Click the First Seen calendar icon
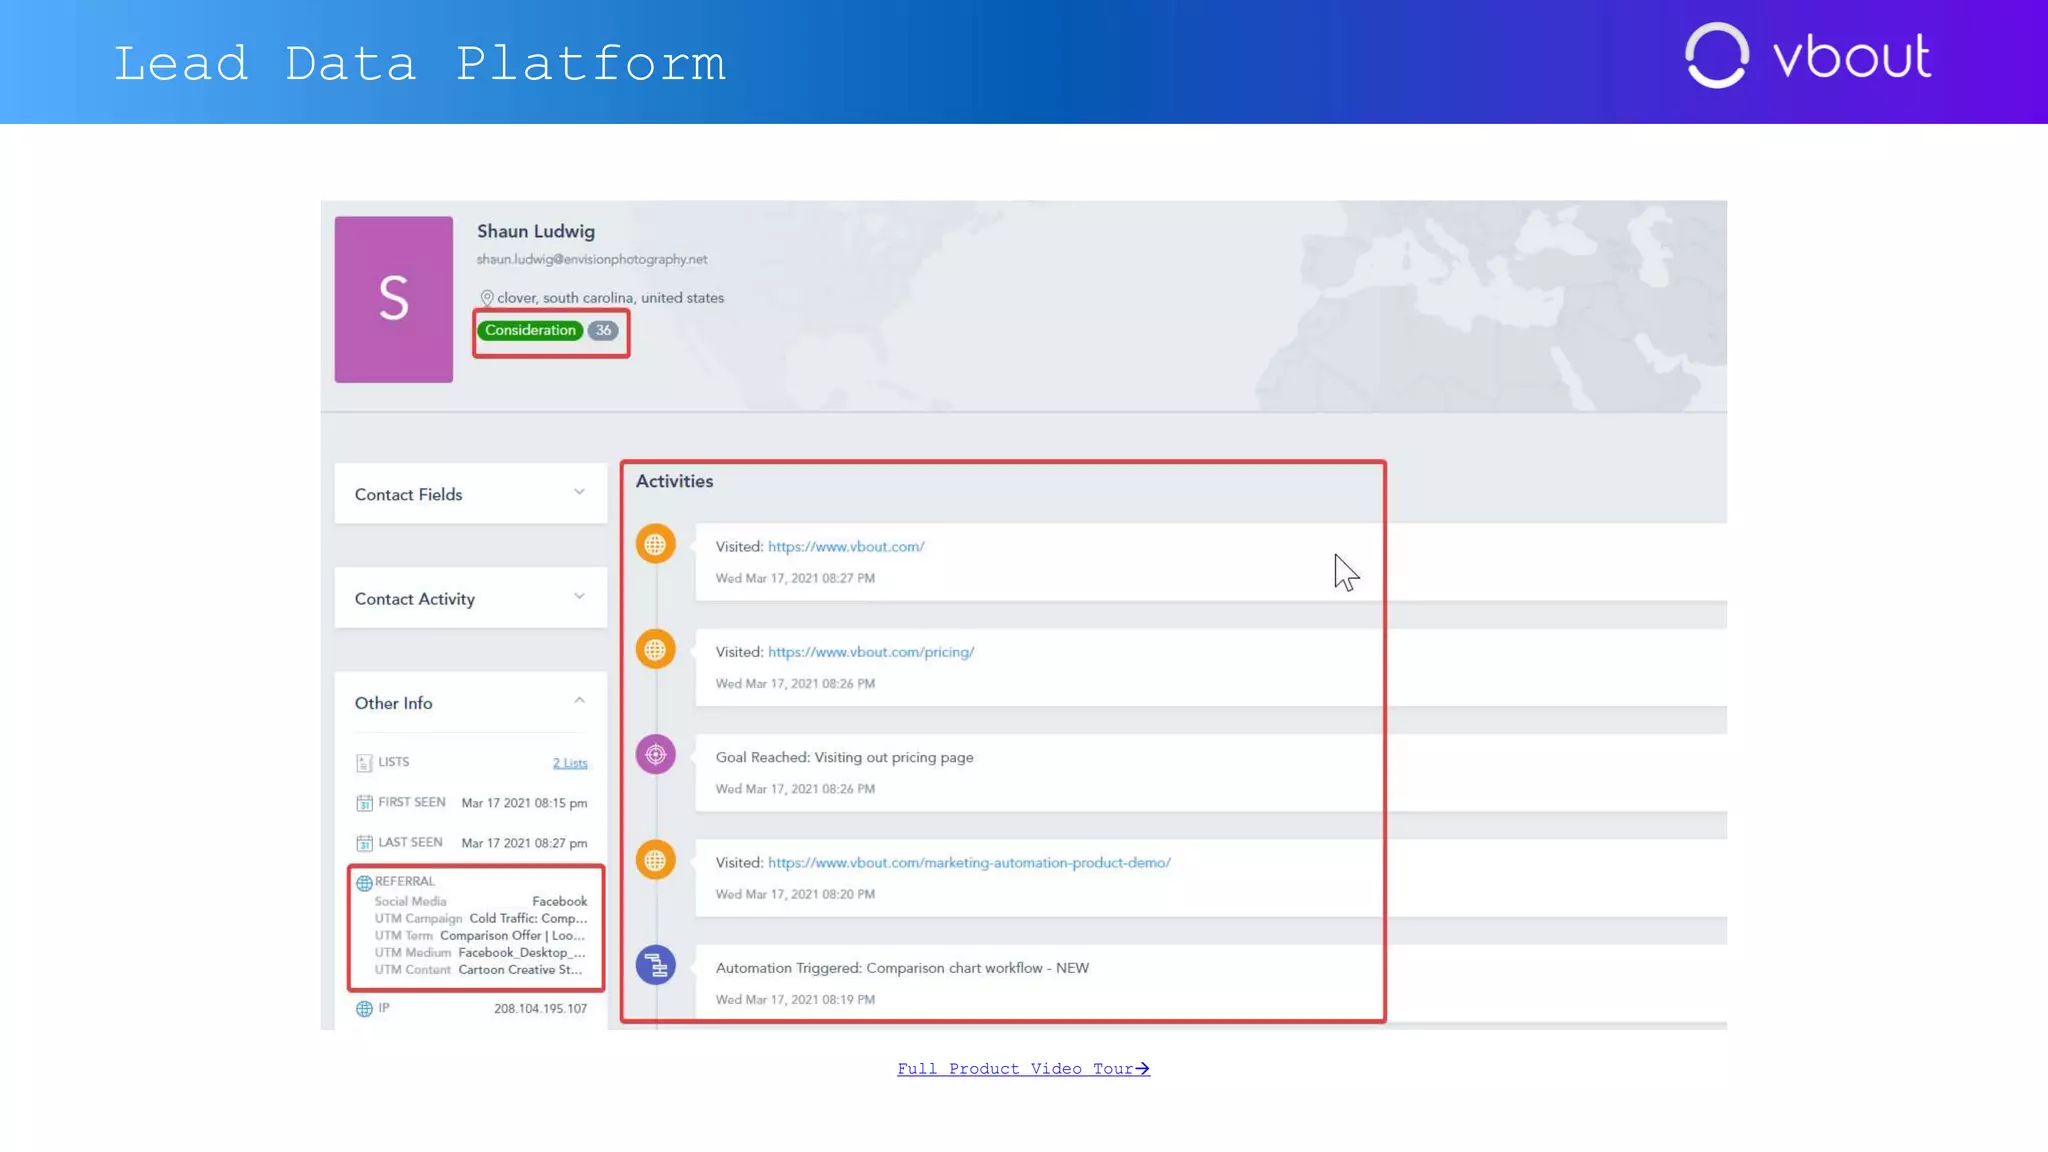Viewport: 2048px width, 1152px height. coord(364,803)
